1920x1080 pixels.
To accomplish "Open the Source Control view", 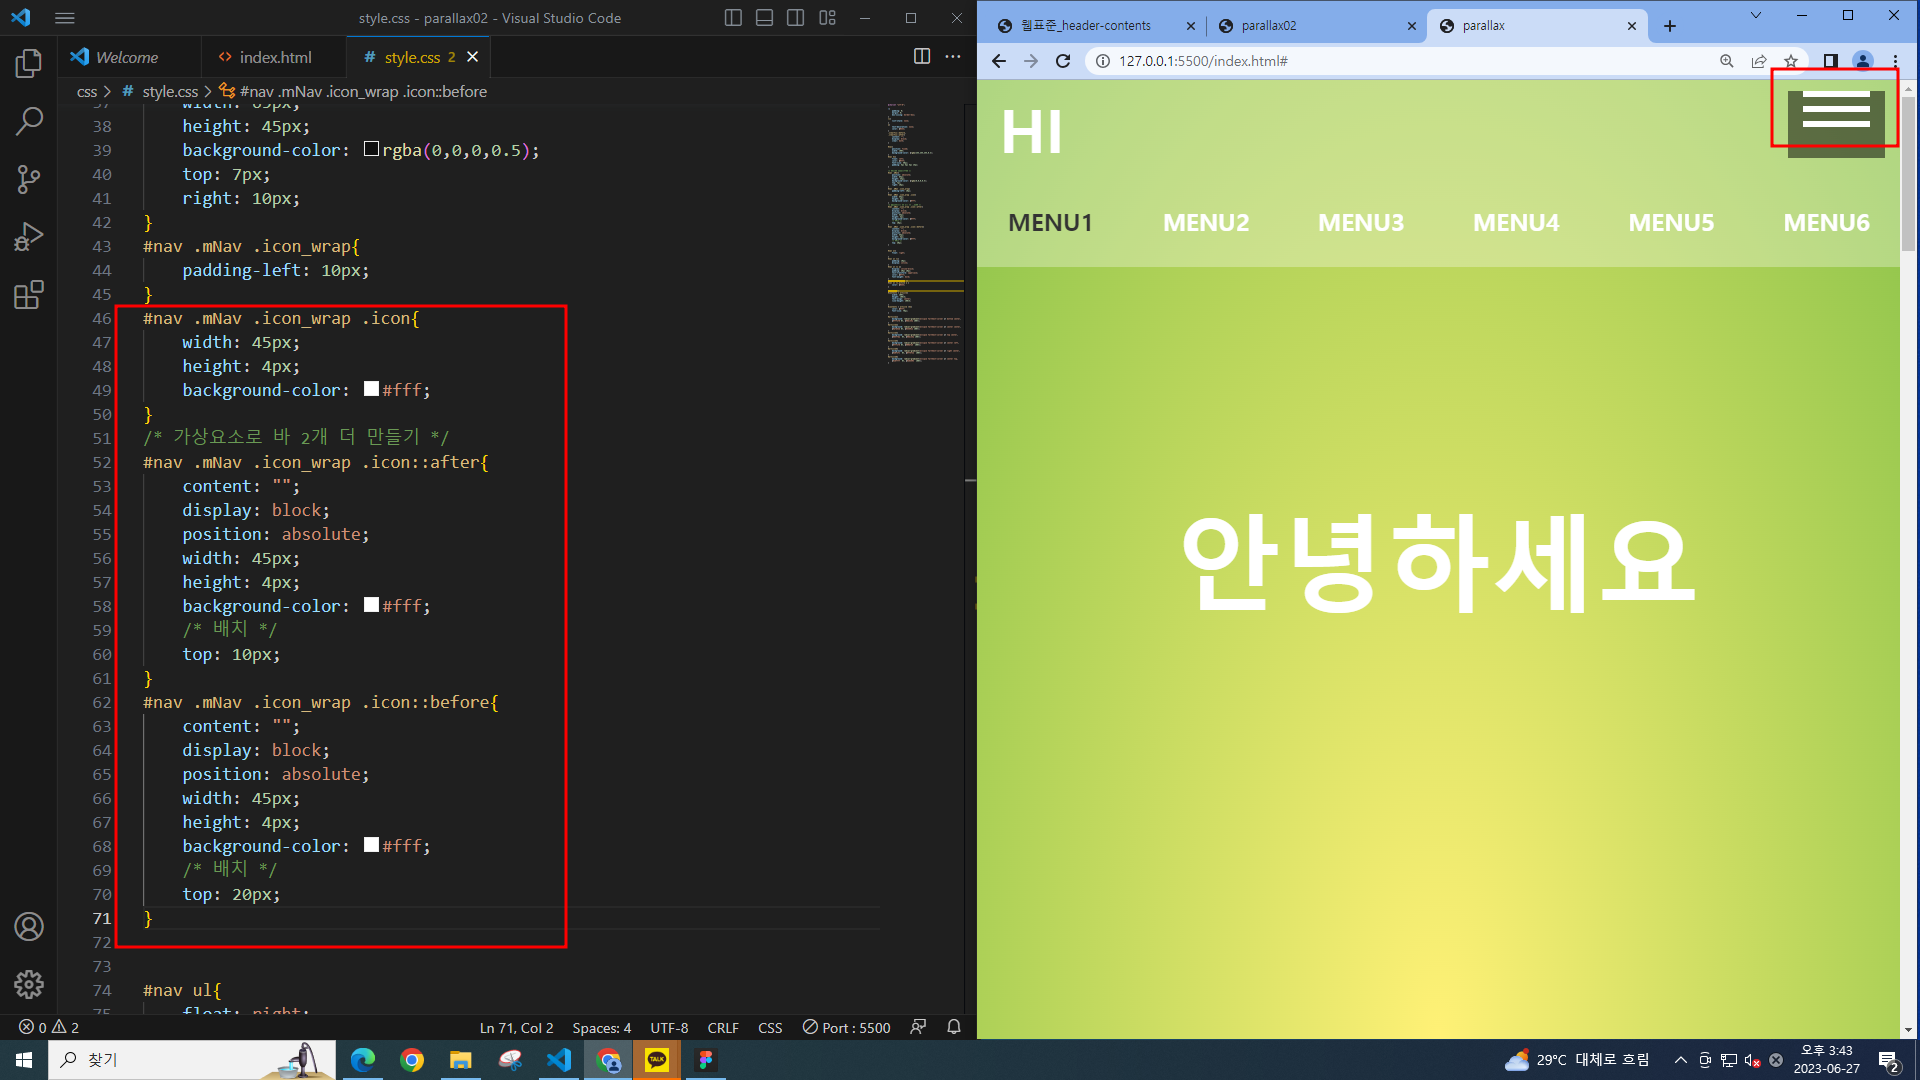I will (x=29, y=180).
